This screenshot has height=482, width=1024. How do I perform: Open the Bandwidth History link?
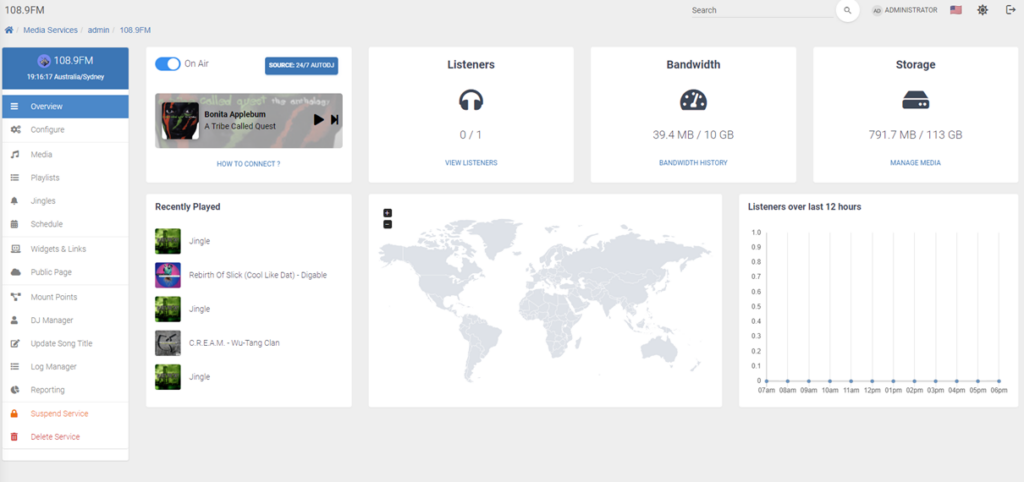[693, 162]
